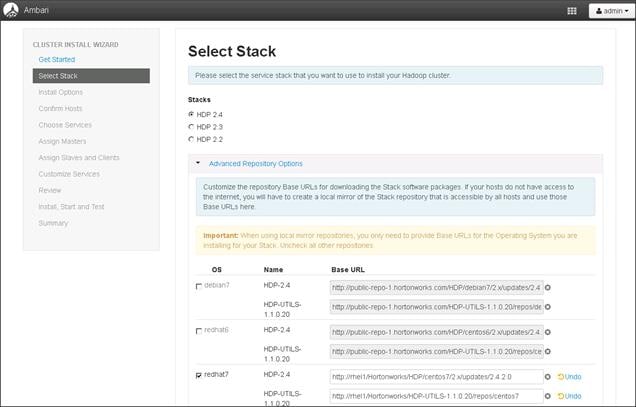Open the Choose Services wizard step
This screenshot has height=407, width=636.
[x=65, y=125]
